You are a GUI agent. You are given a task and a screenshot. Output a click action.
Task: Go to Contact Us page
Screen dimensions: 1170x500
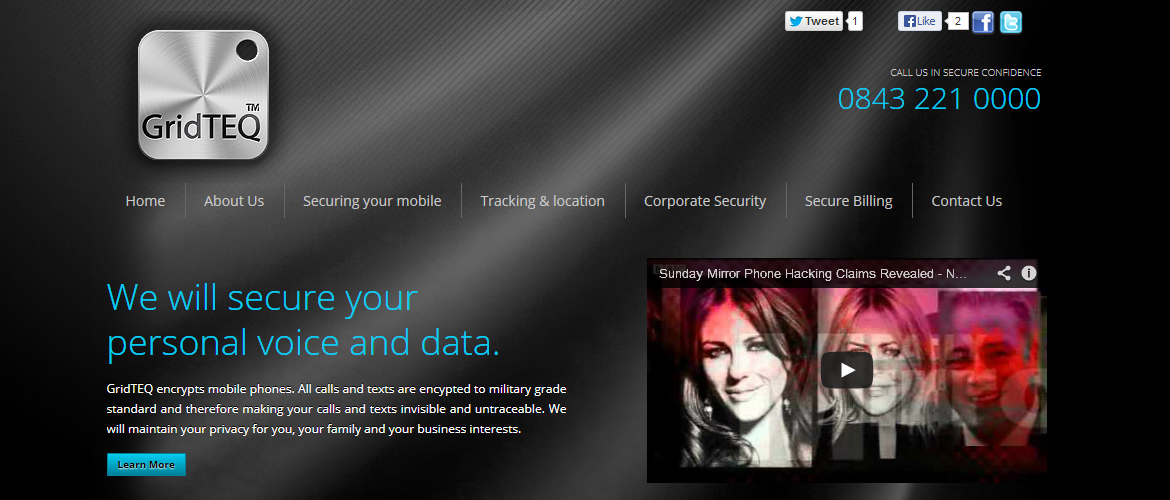pyautogui.click(x=966, y=201)
